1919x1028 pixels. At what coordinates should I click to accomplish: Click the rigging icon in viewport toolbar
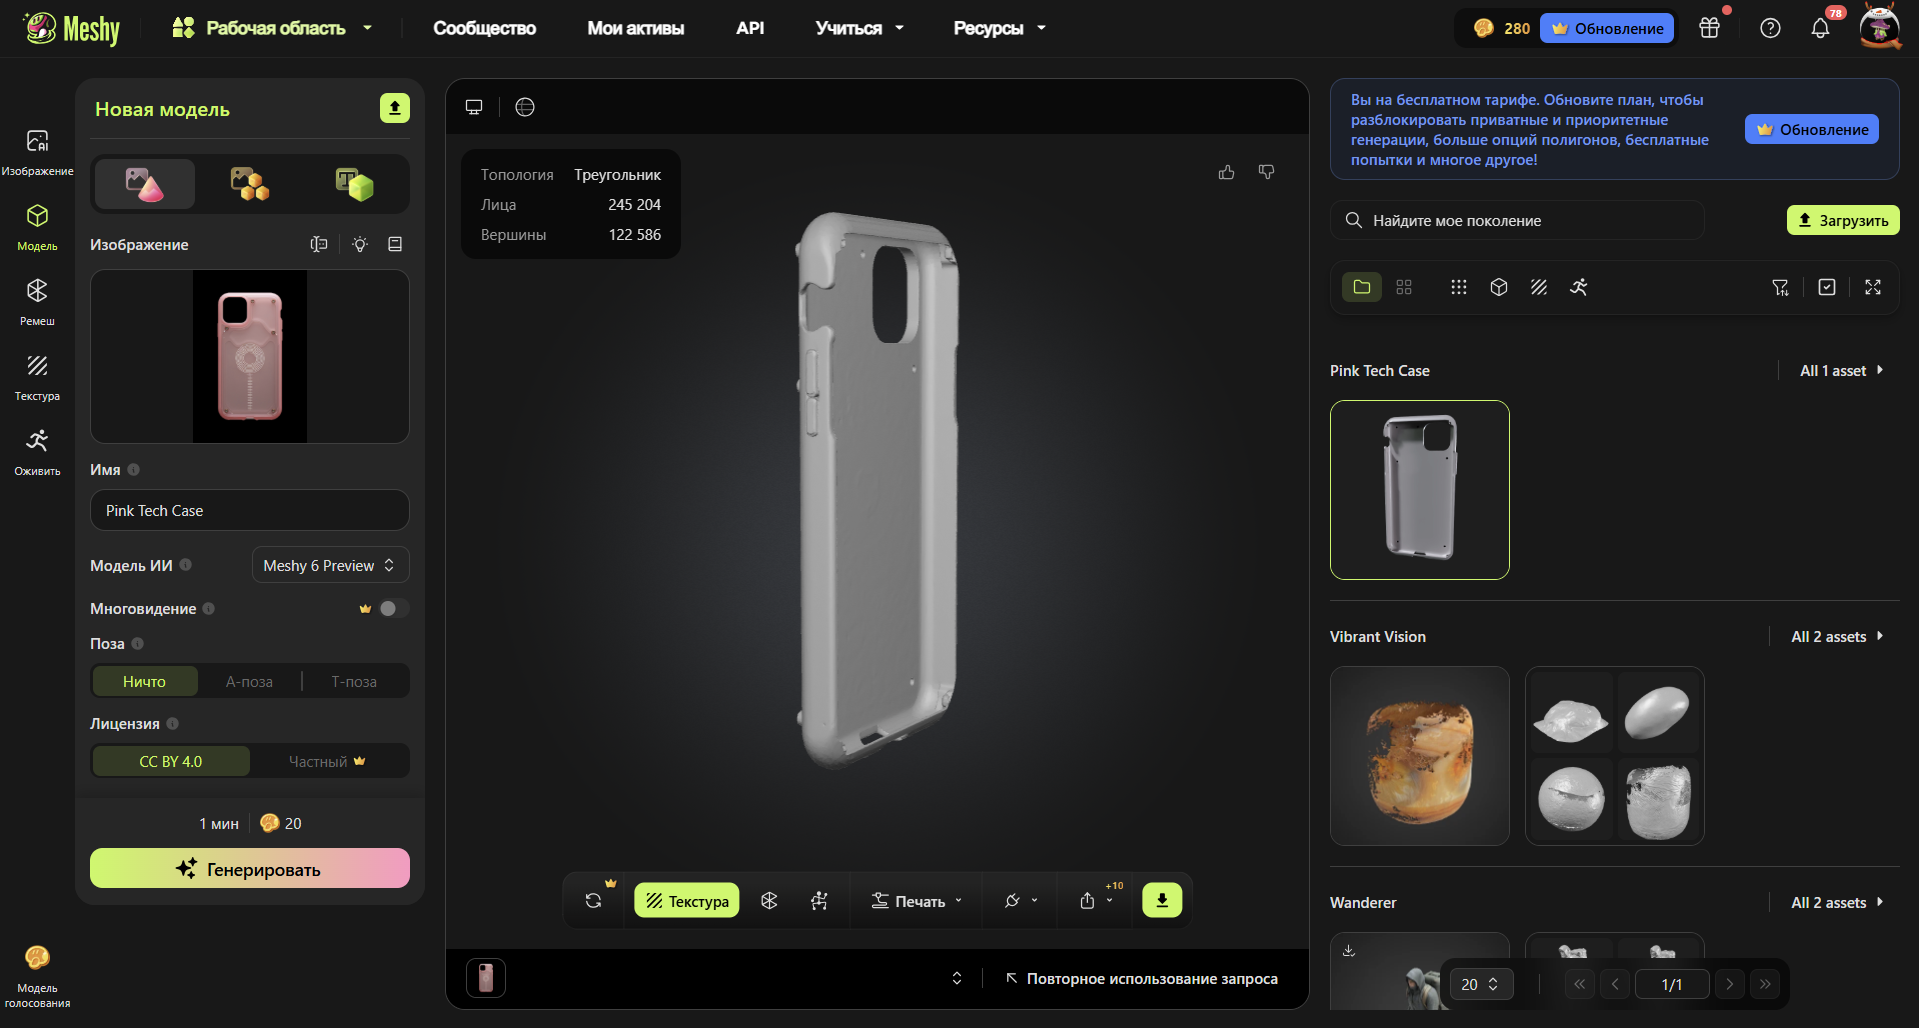click(819, 900)
